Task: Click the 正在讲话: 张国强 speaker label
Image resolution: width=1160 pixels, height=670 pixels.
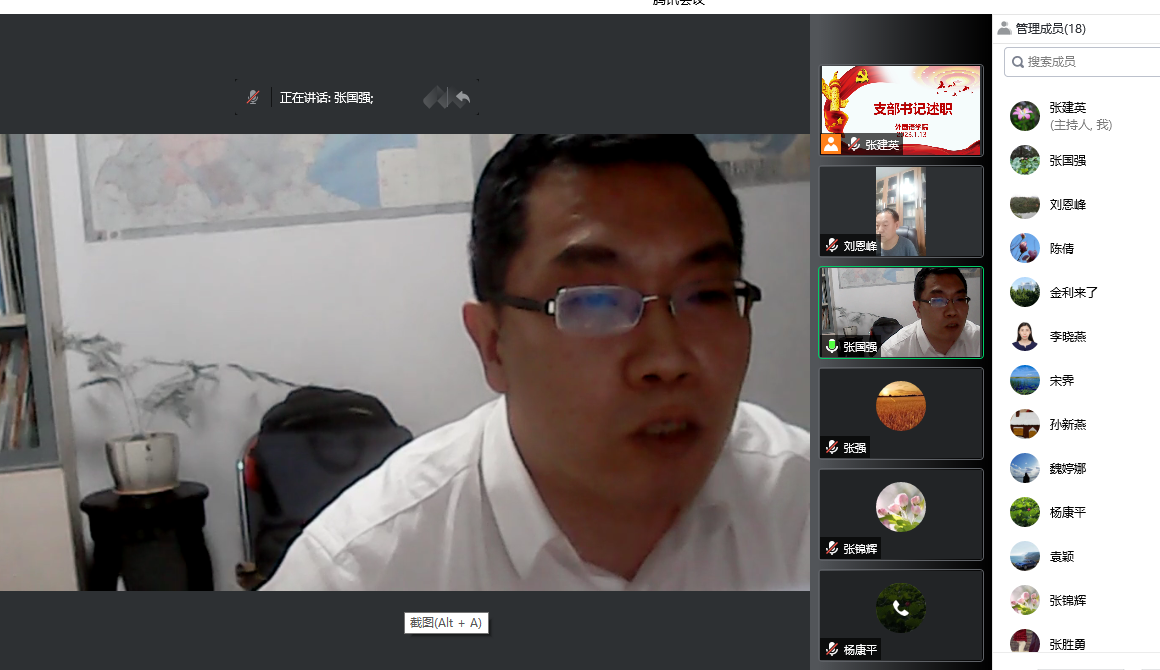Action: click(x=326, y=98)
